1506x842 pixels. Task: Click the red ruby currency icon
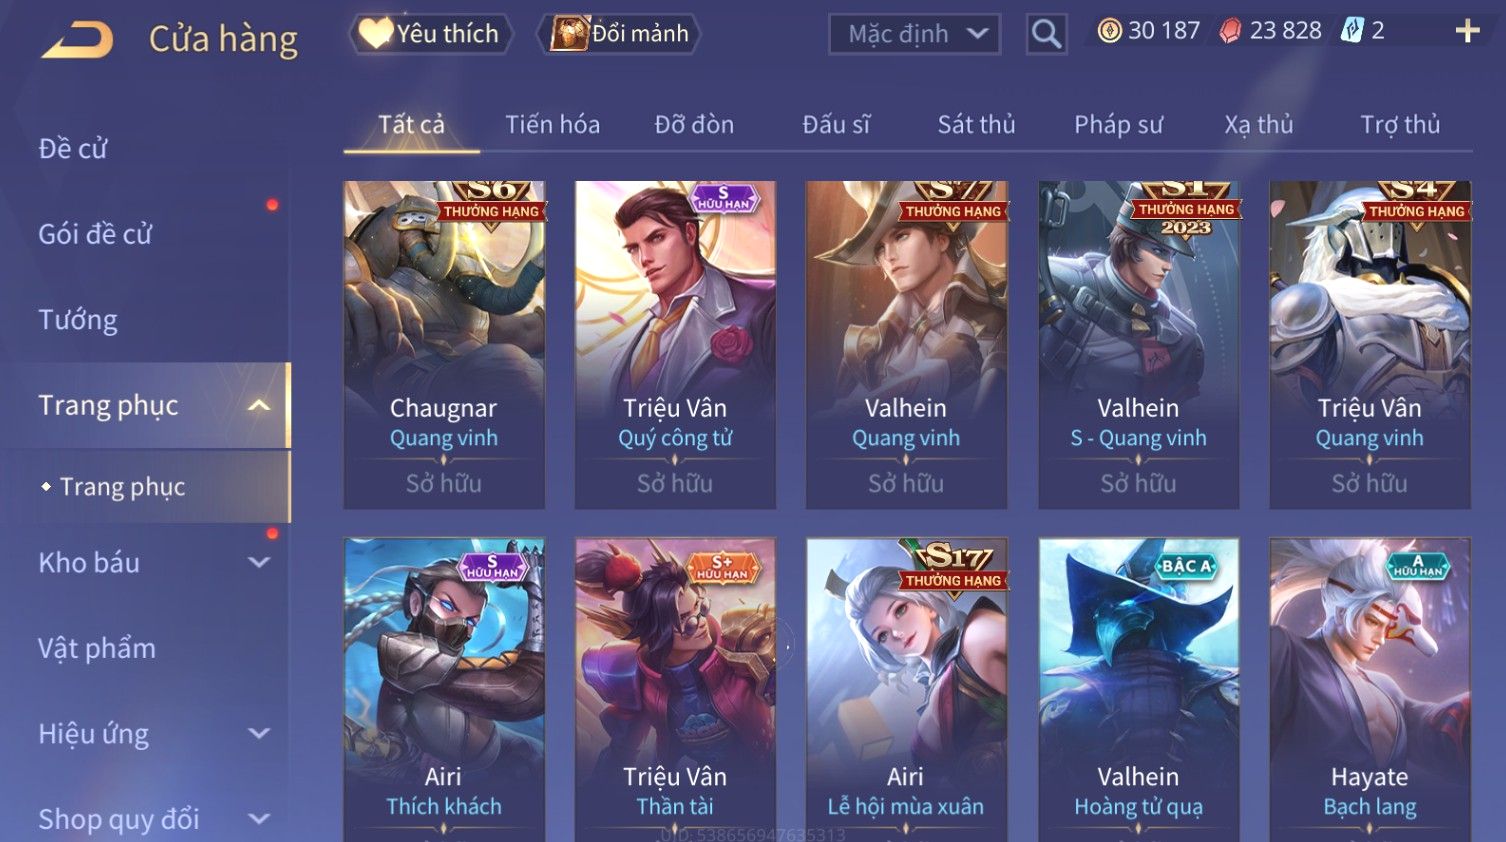pyautogui.click(x=1231, y=31)
